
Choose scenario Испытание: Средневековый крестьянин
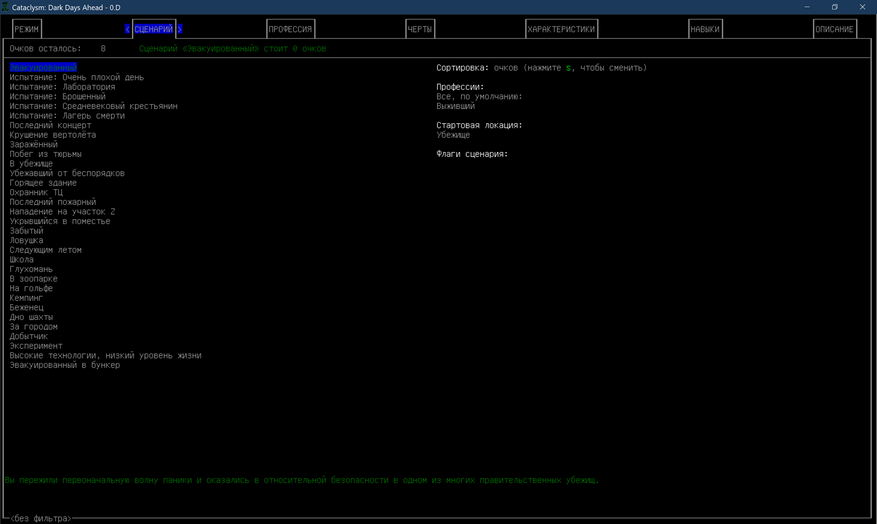[x=93, y=106]
